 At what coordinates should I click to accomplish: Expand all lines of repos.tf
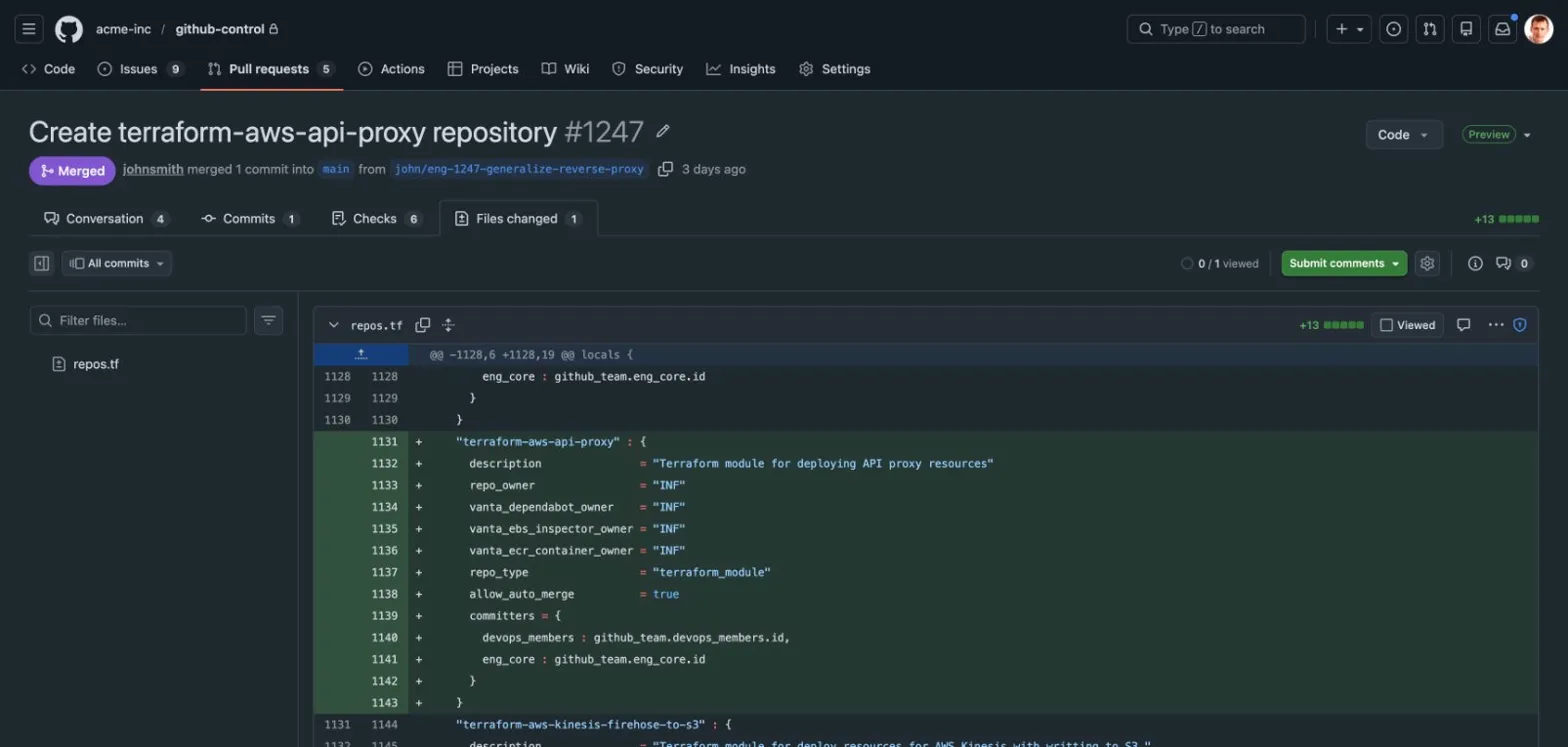tap(449, 325)
